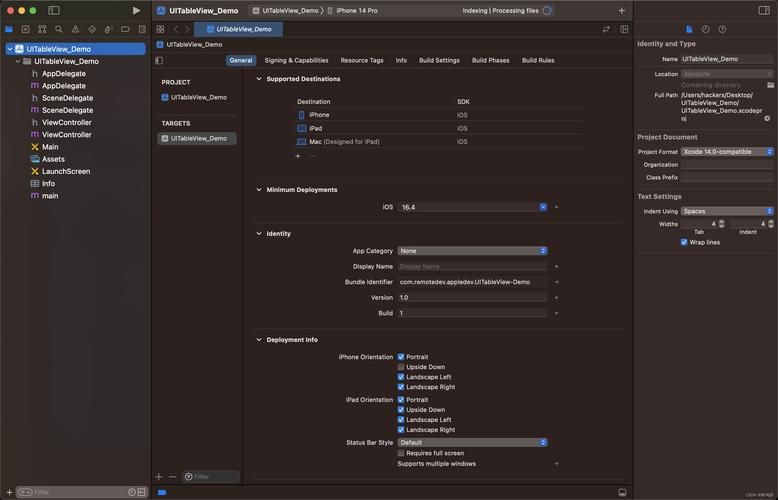Screen dimensions: 778x500
Task: Reveal Full Path in Finder arrow icon
Action: pyautogui.click(x=767, y=119)
